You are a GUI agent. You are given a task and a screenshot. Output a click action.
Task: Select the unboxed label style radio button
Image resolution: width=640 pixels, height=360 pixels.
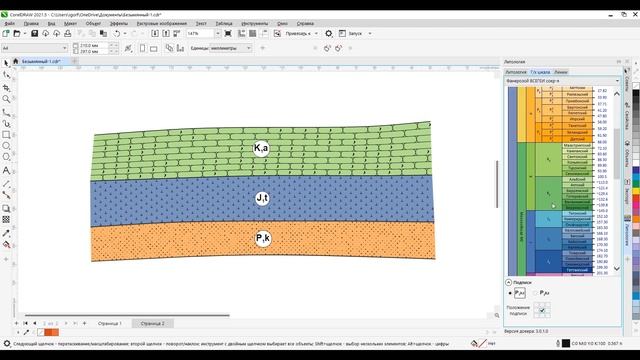pos(535,293)
